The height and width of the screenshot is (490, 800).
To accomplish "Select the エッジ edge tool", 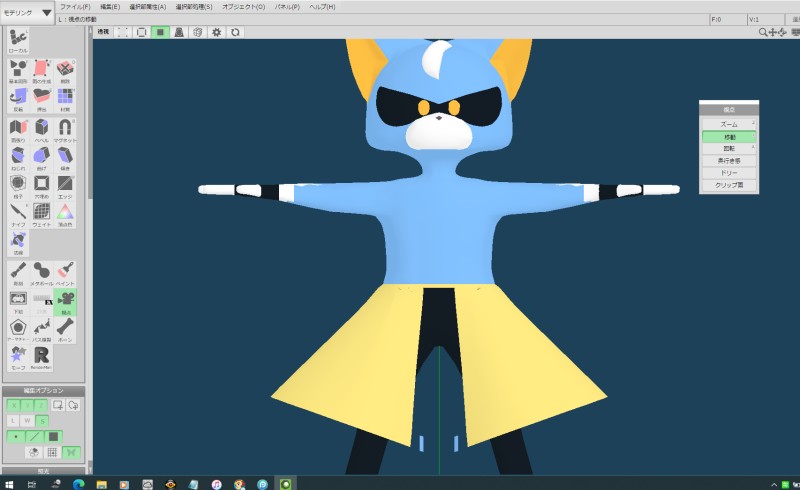I will click(x=65, y=187).
